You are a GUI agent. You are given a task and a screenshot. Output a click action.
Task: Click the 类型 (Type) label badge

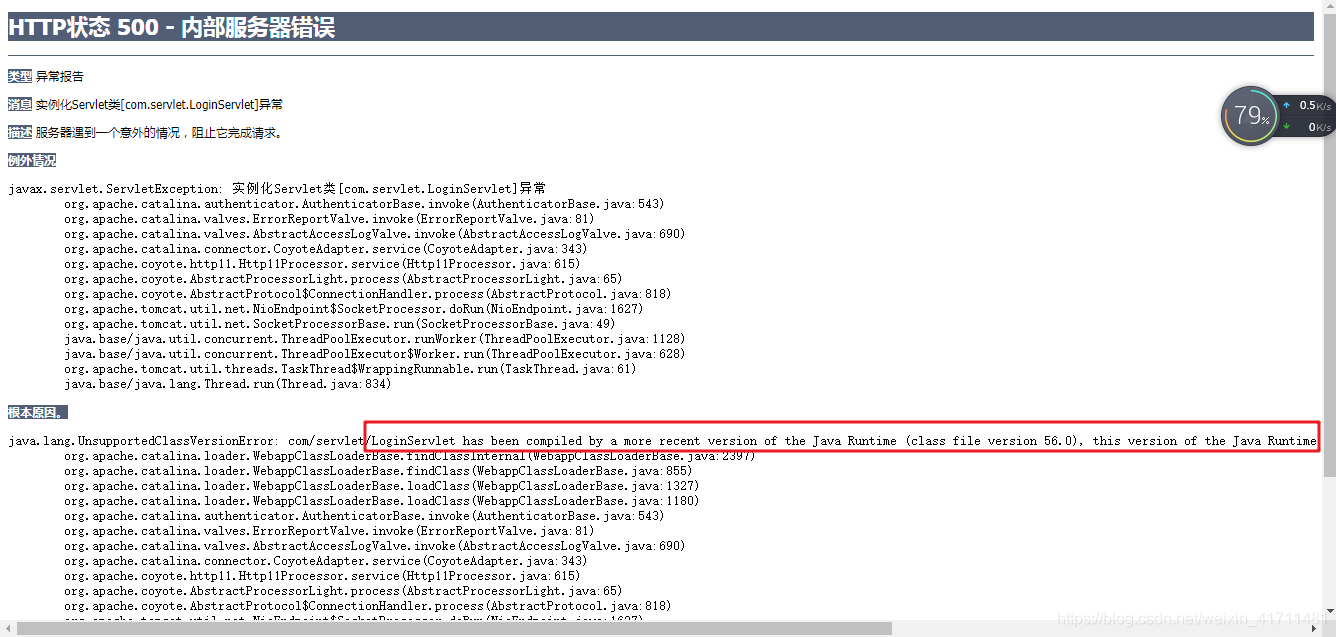pos(18,76)
